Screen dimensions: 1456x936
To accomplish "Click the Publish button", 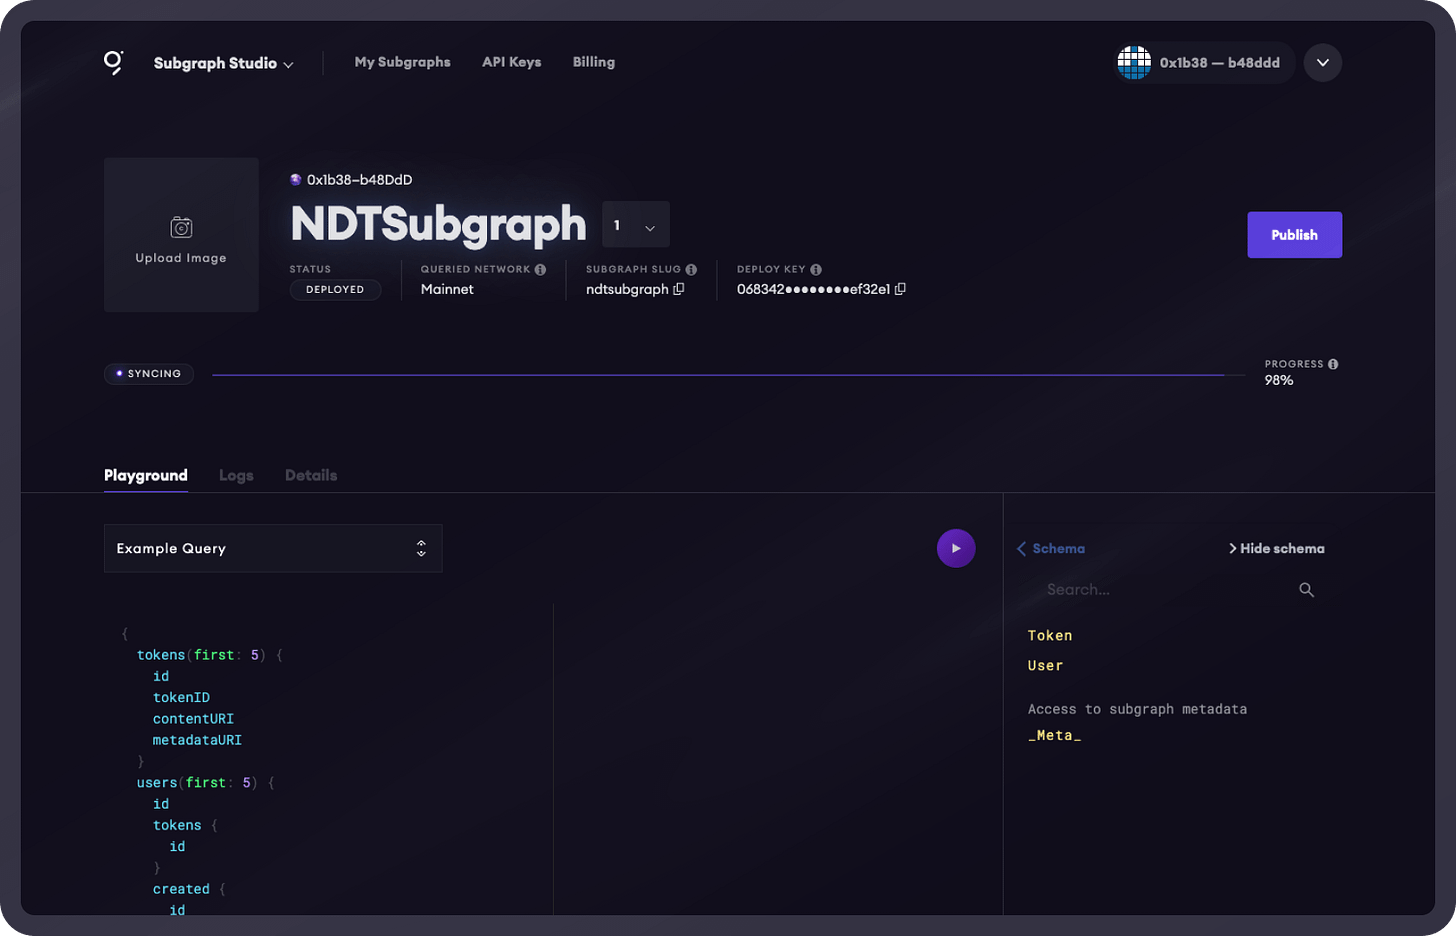I will [x=1294, y=235].
